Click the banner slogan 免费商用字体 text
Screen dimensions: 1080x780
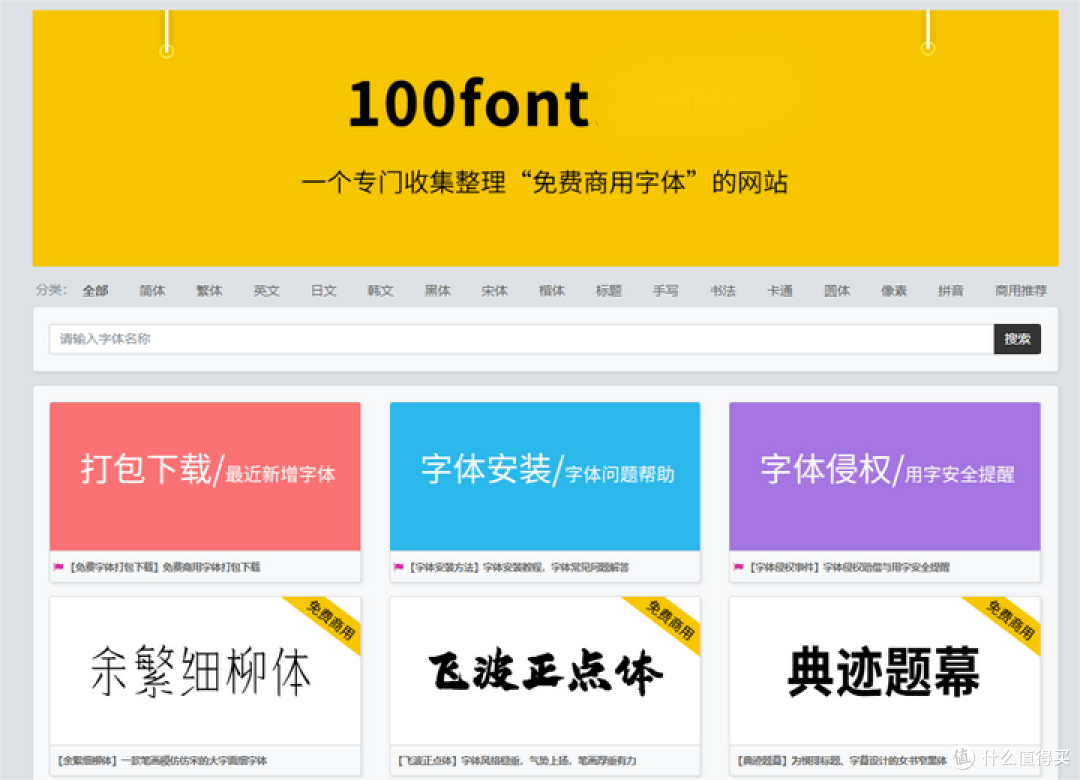(609, 183)
